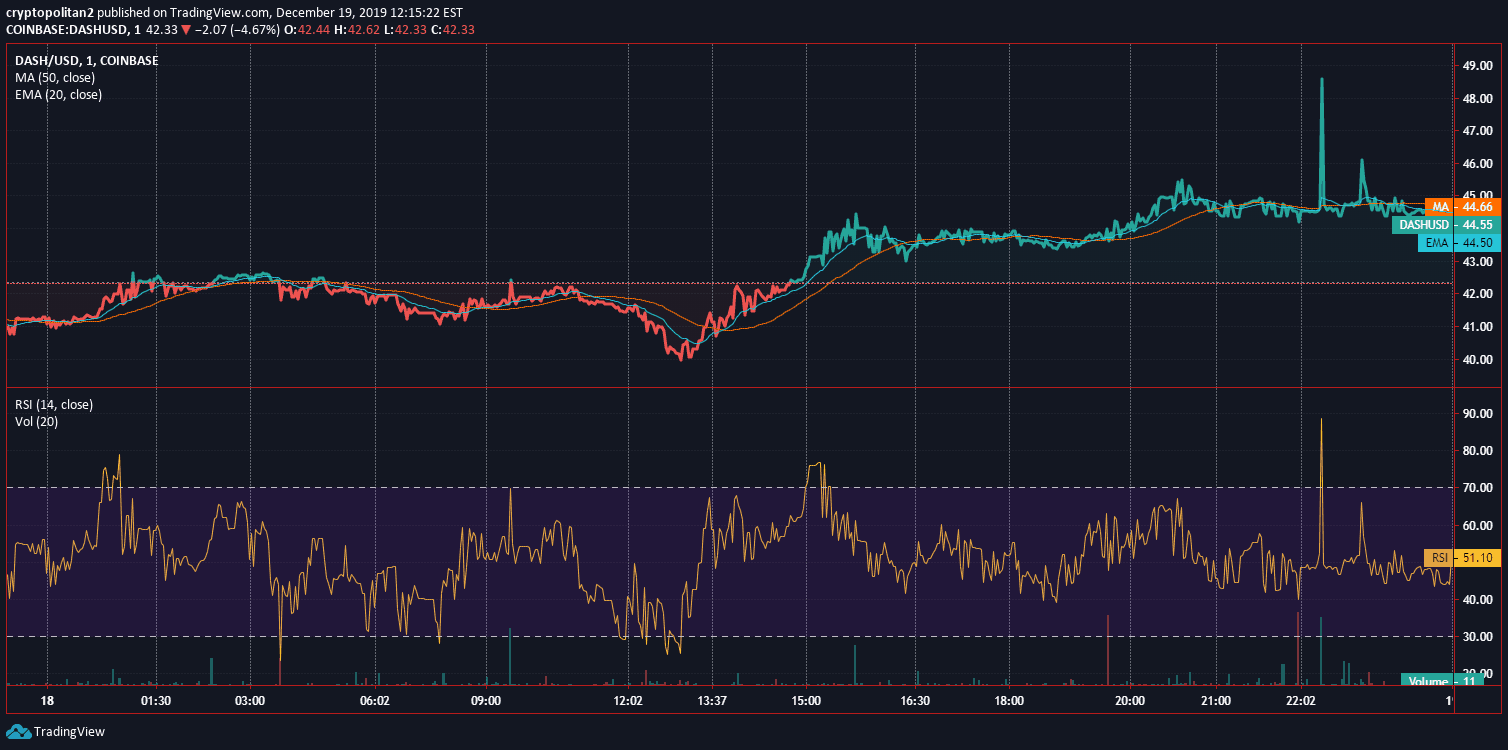Click the orange MA 44.66 price label
This screenshot has width=1508, height=750.
pos(1463,207)
